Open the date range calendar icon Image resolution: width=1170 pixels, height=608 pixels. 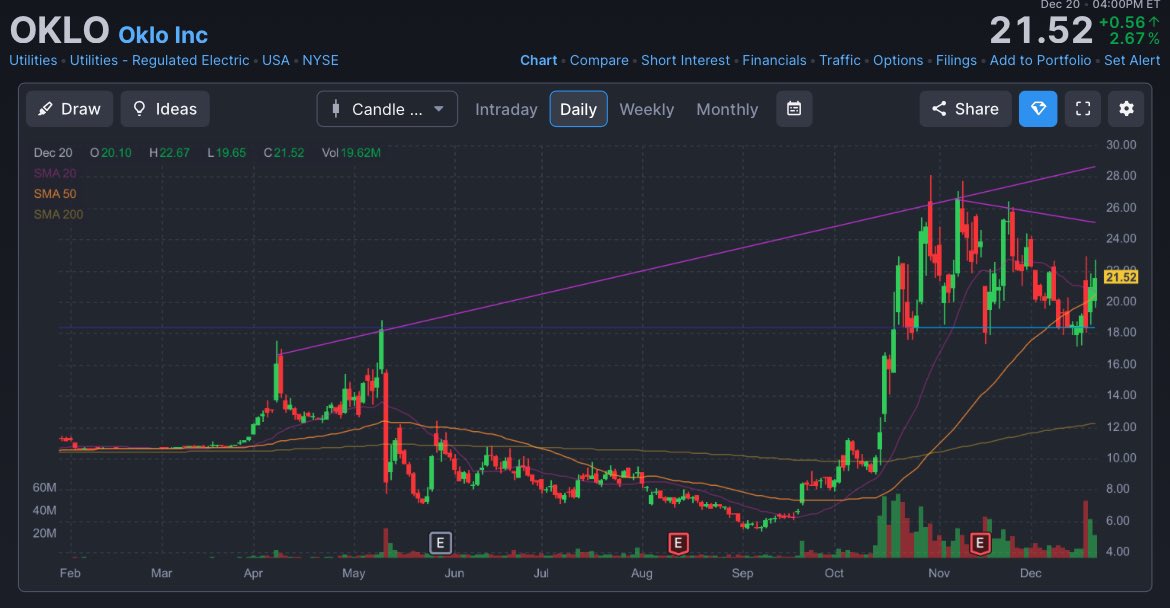click(794, 109)
